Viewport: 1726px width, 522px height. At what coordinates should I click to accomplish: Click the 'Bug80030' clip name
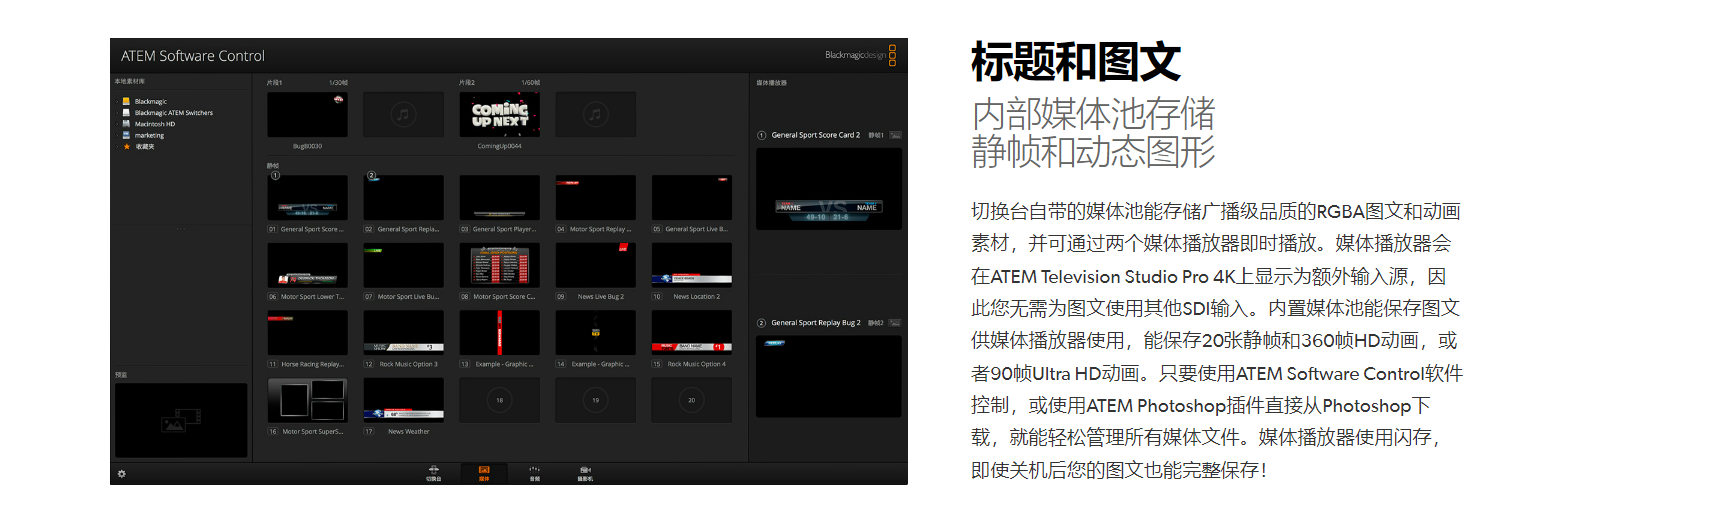[x=307, y=146]
